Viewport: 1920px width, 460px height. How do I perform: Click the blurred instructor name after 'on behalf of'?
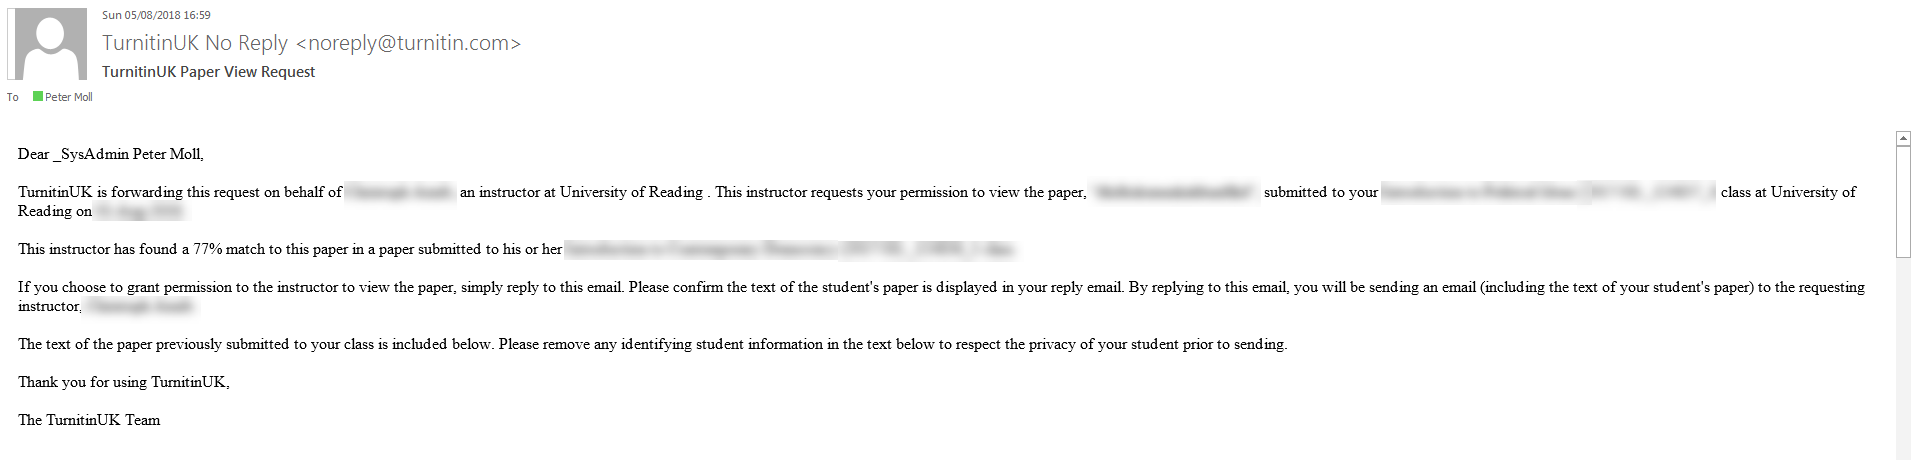tap(400, 192)
